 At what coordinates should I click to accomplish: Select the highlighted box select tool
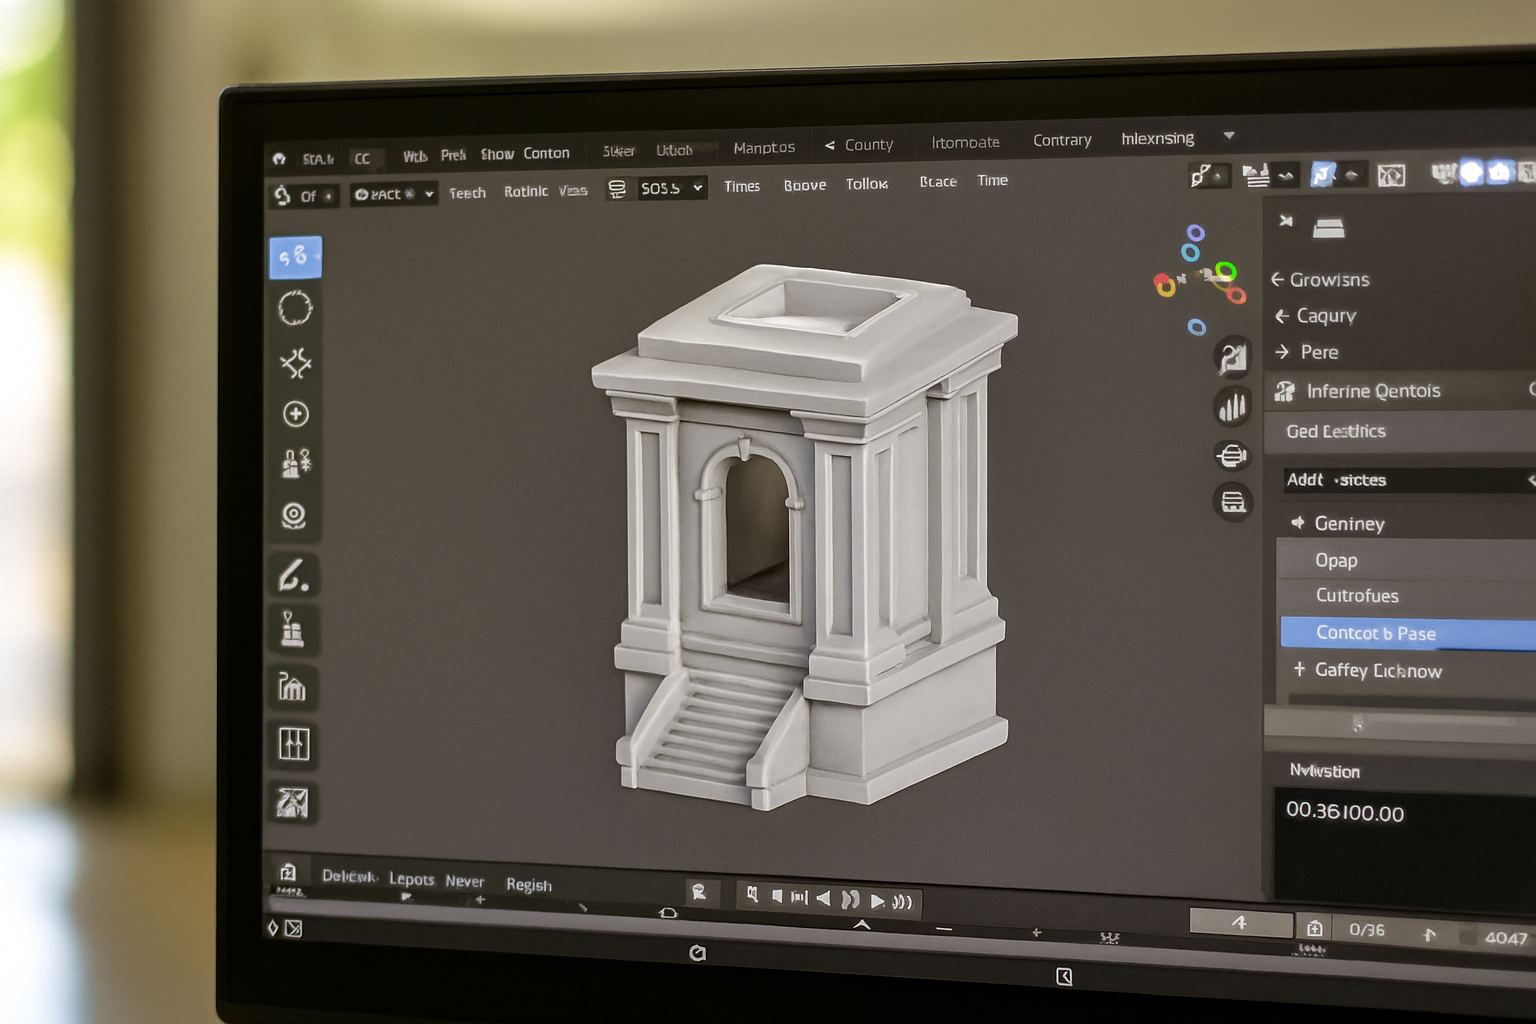[x=297, y=258]
